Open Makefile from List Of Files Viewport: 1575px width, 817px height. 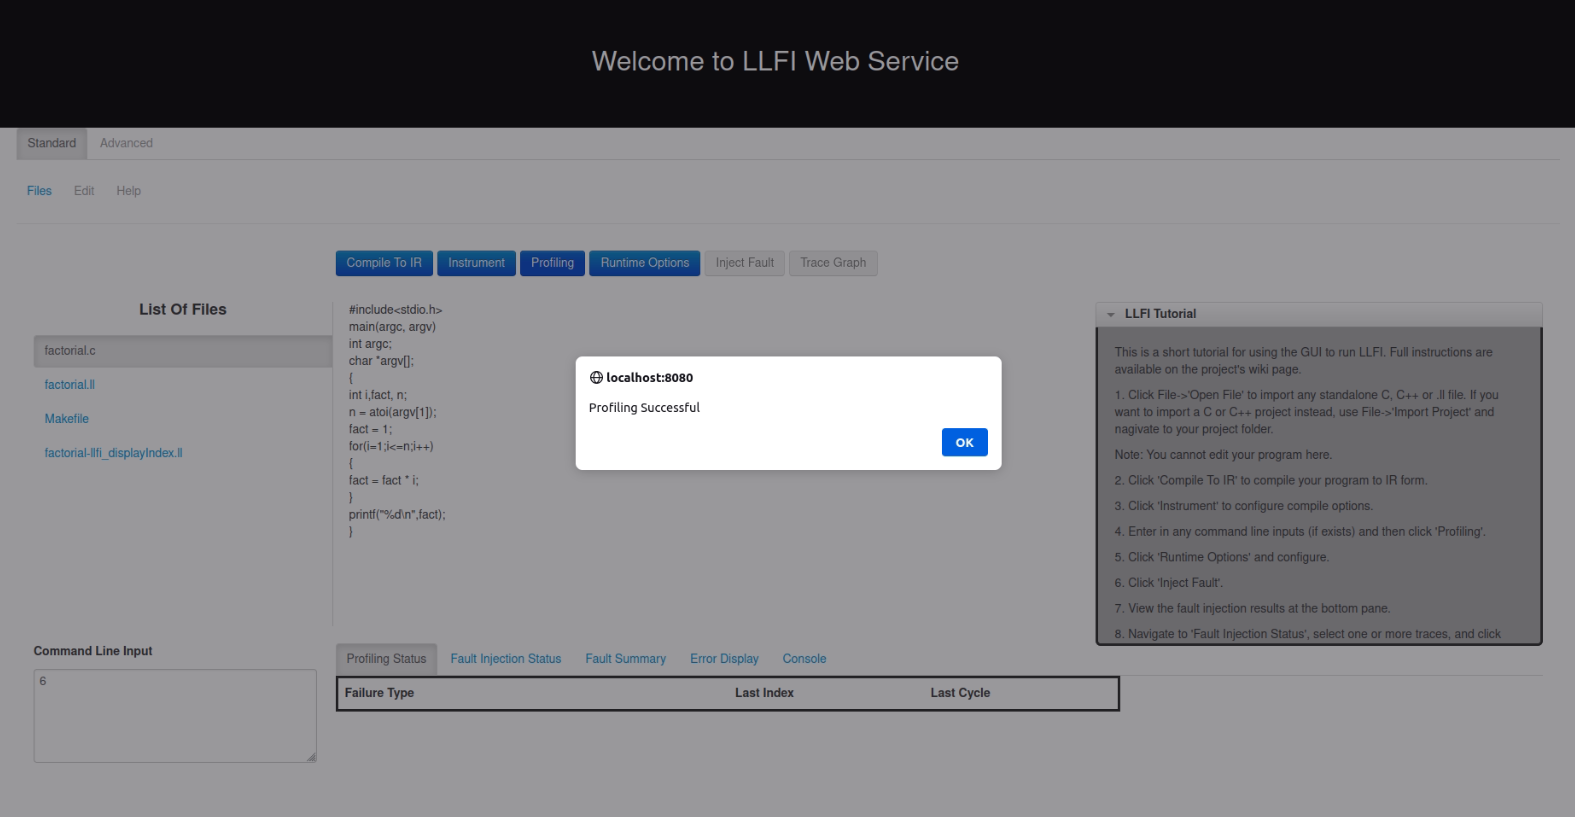(x=67, y=419)
